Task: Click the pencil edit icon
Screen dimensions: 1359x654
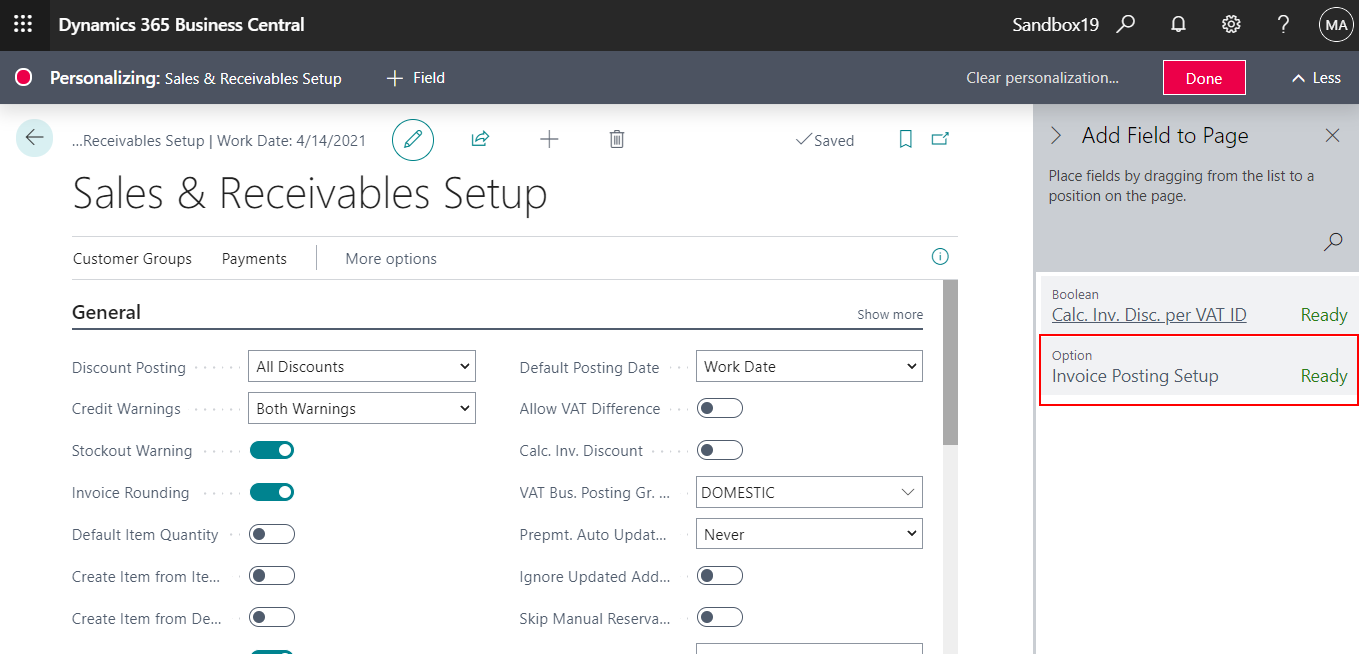Action: pos(413,140)
